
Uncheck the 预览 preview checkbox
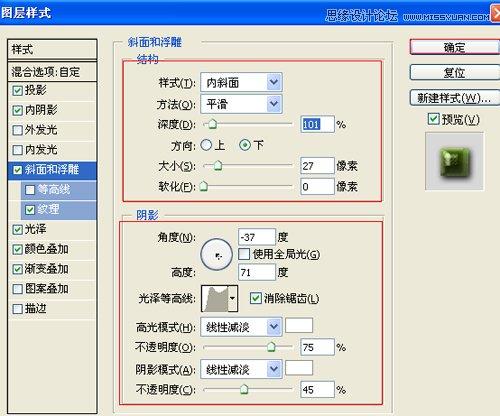click(x=433, y=119)
